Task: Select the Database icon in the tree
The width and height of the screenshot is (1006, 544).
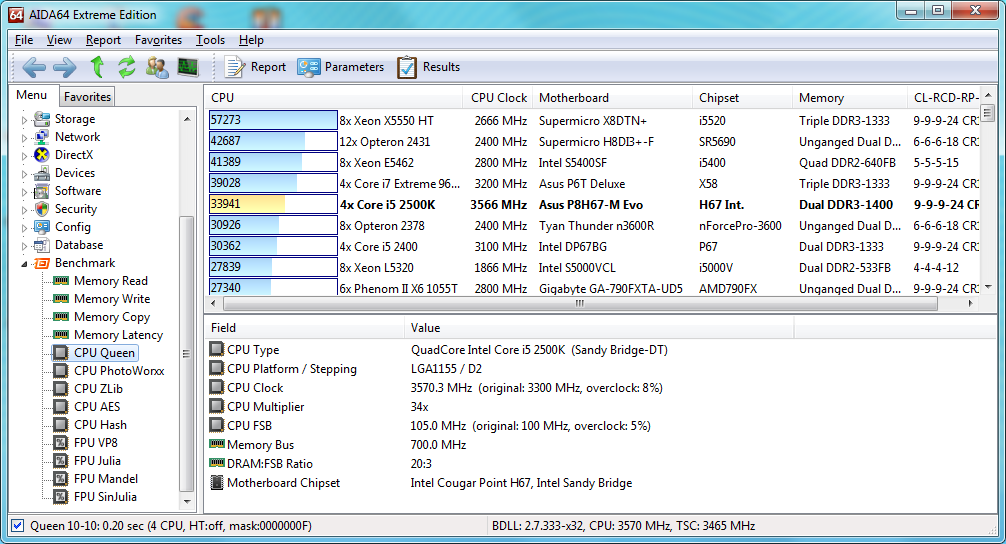Action: pos(42,244)
